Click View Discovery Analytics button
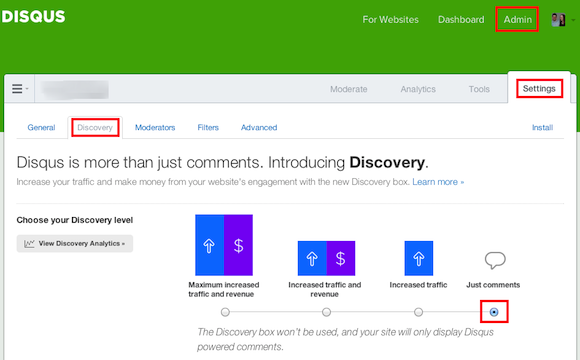580x360 pixels. [x=75, y=243]
